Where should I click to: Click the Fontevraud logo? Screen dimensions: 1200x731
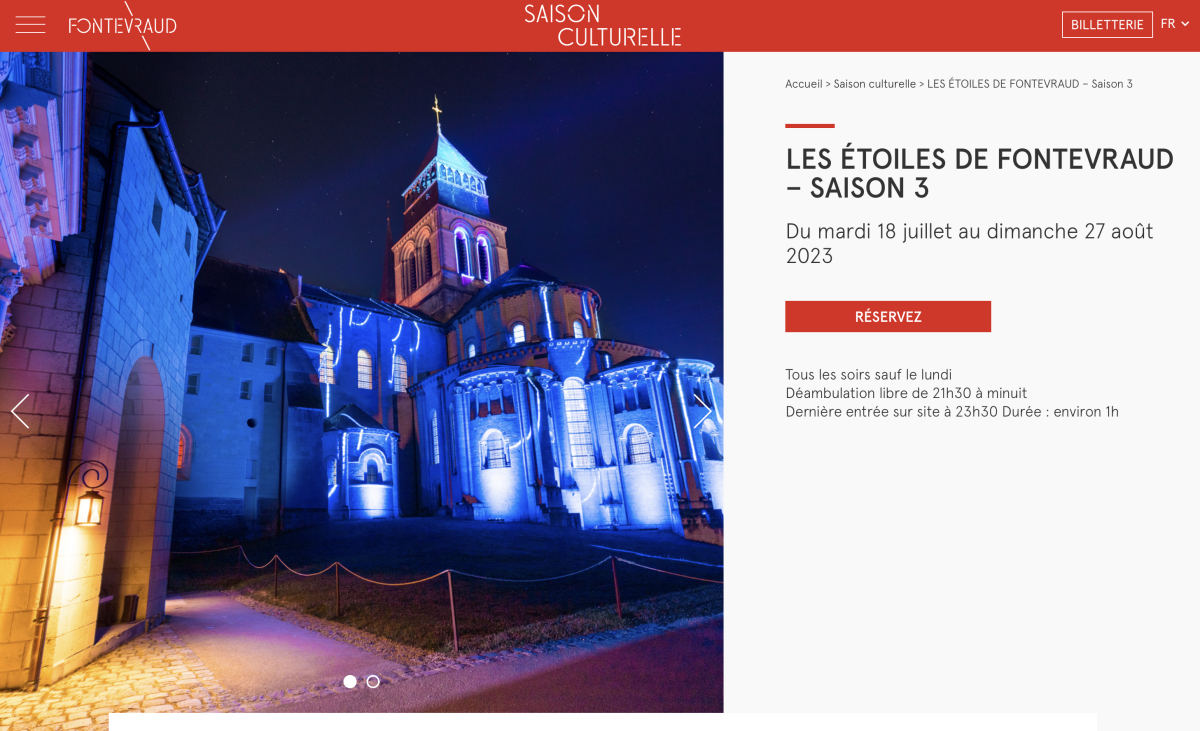[122, 25]
